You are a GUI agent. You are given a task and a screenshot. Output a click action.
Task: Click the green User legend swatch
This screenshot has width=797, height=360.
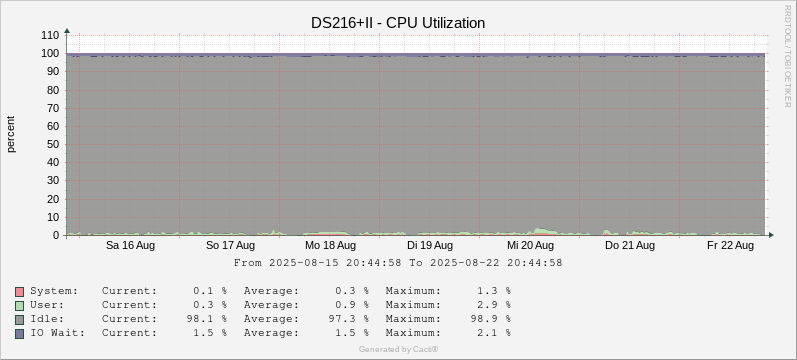point(19,306)
